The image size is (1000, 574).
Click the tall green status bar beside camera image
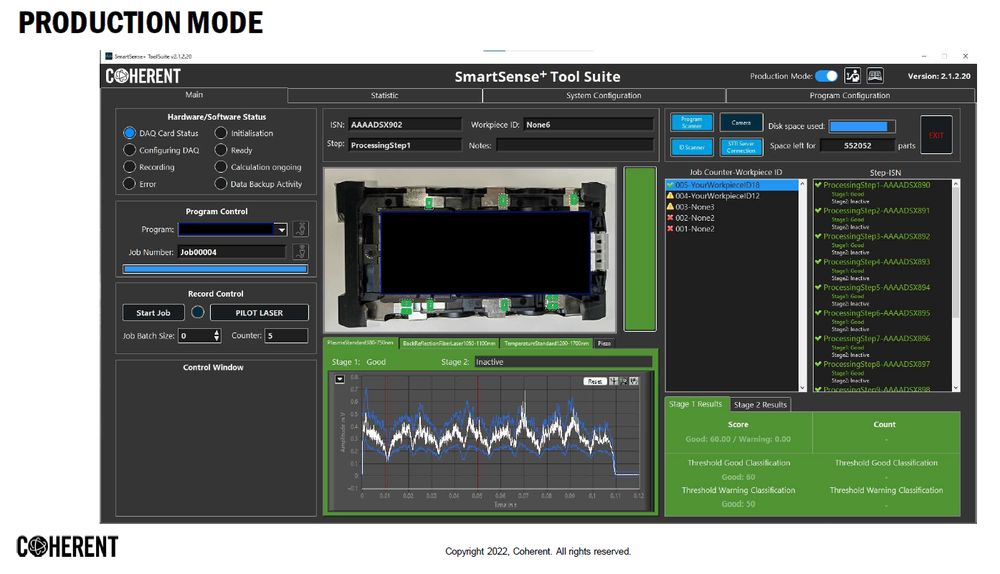640,249
